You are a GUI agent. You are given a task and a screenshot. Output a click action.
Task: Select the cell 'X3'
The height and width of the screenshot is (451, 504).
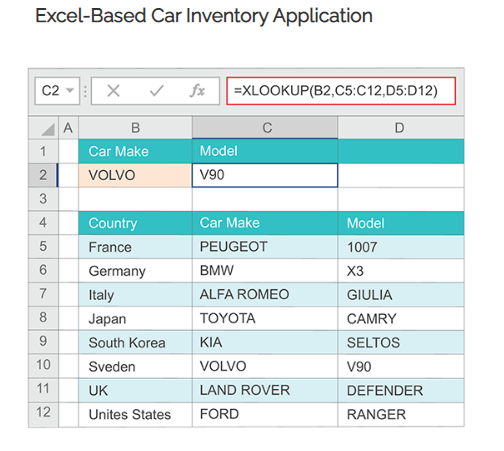401,270
